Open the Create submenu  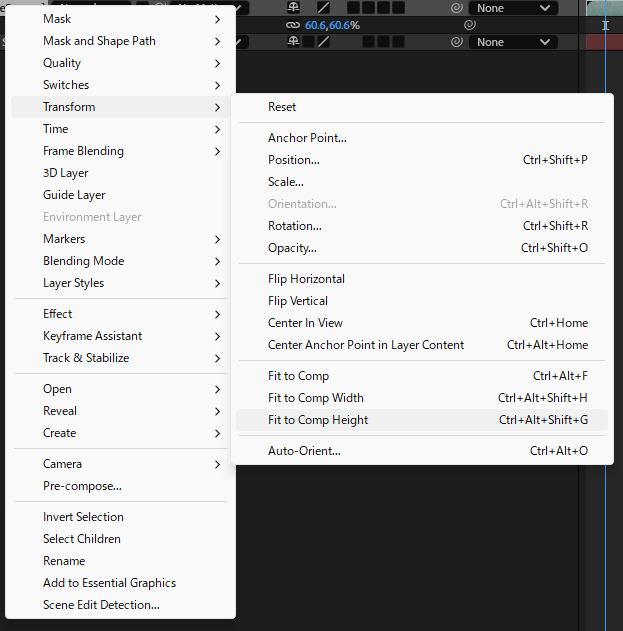point(120,433)
